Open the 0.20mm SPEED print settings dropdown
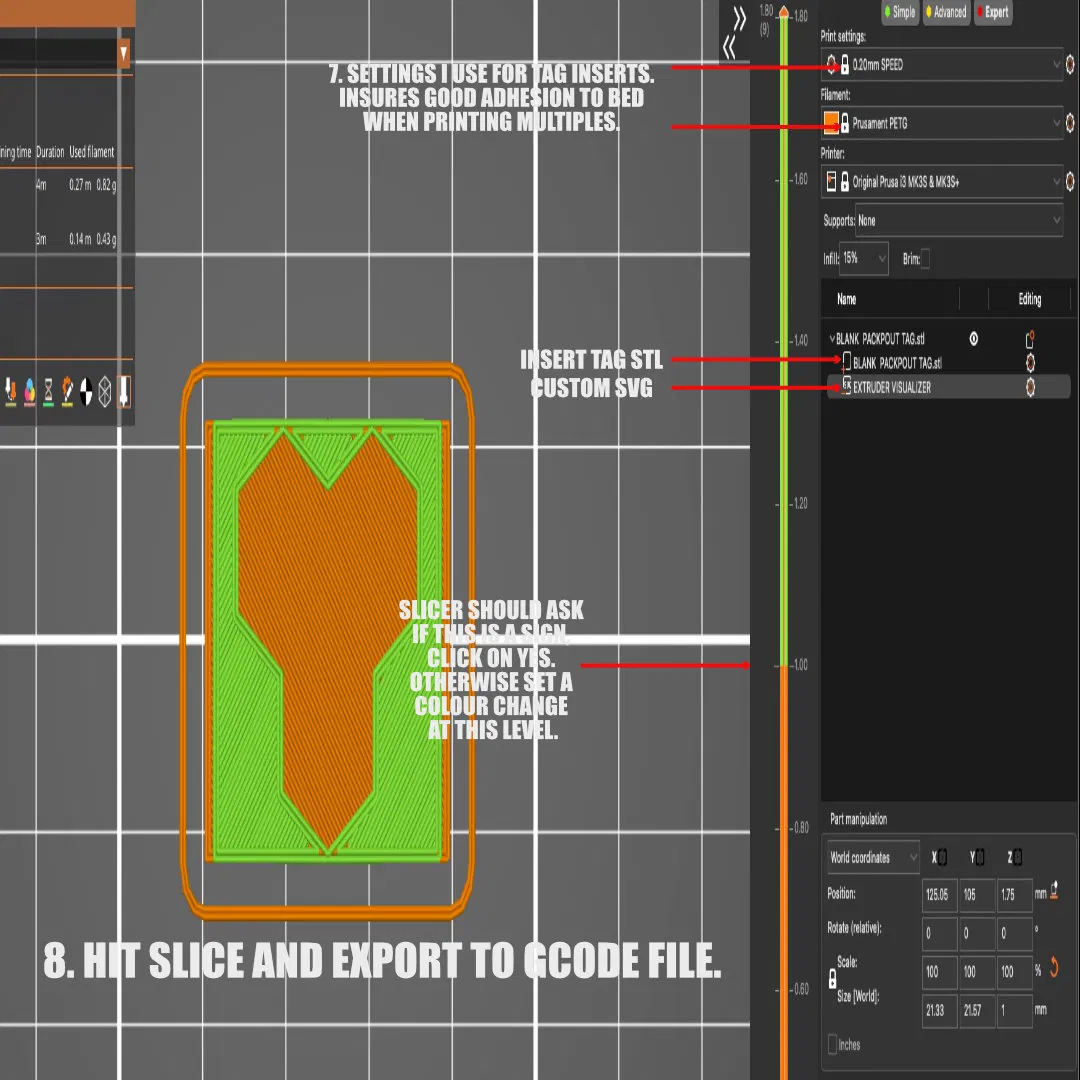 coord(942,65)
